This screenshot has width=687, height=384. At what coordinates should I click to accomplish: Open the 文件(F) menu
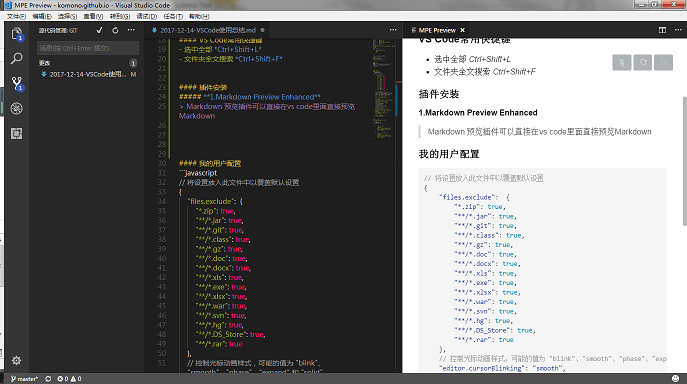tap(16, 16)
